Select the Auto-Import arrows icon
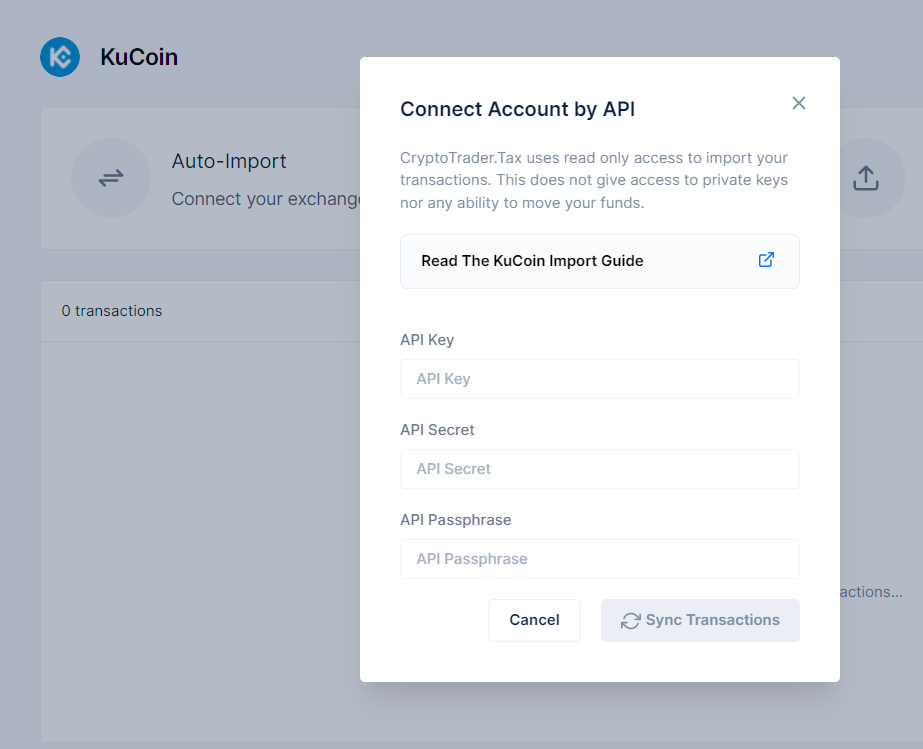 click(x=111, y=178)
